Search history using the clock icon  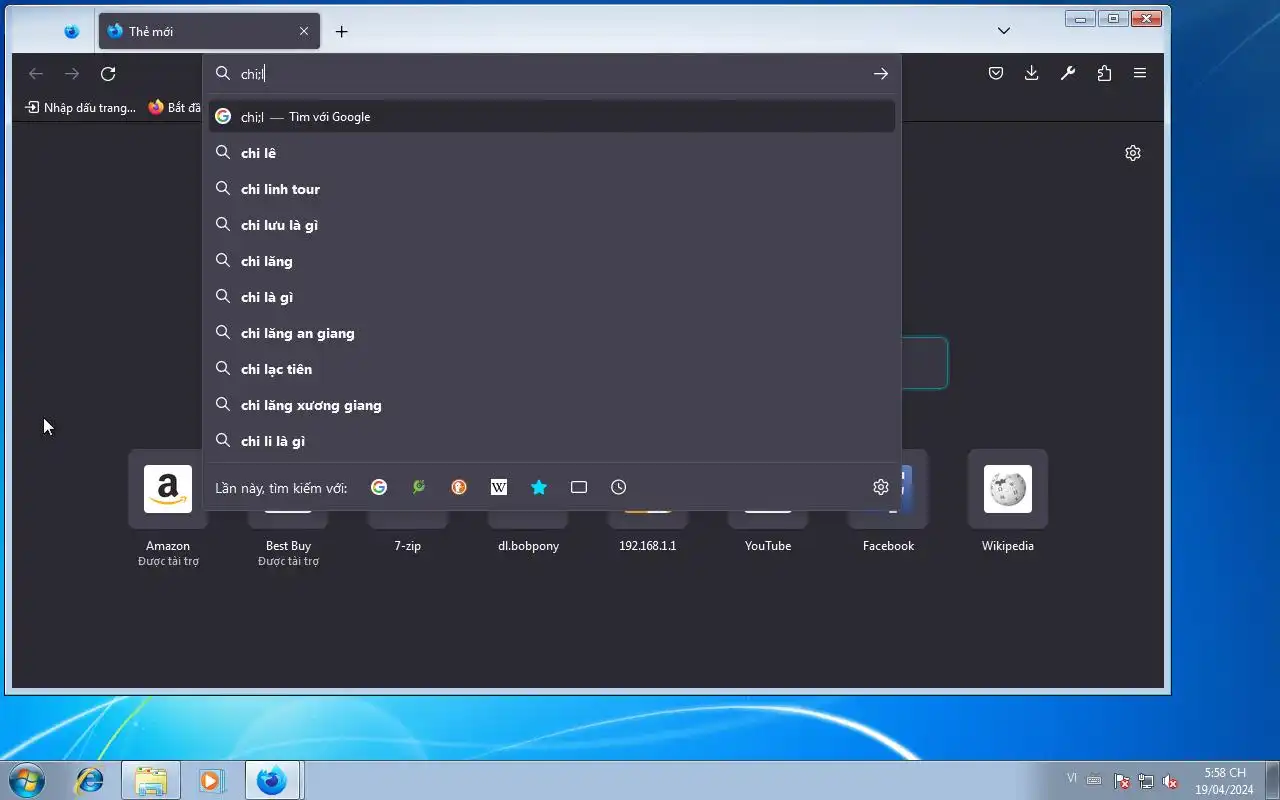pyautogui.click(x=619, y=487)
